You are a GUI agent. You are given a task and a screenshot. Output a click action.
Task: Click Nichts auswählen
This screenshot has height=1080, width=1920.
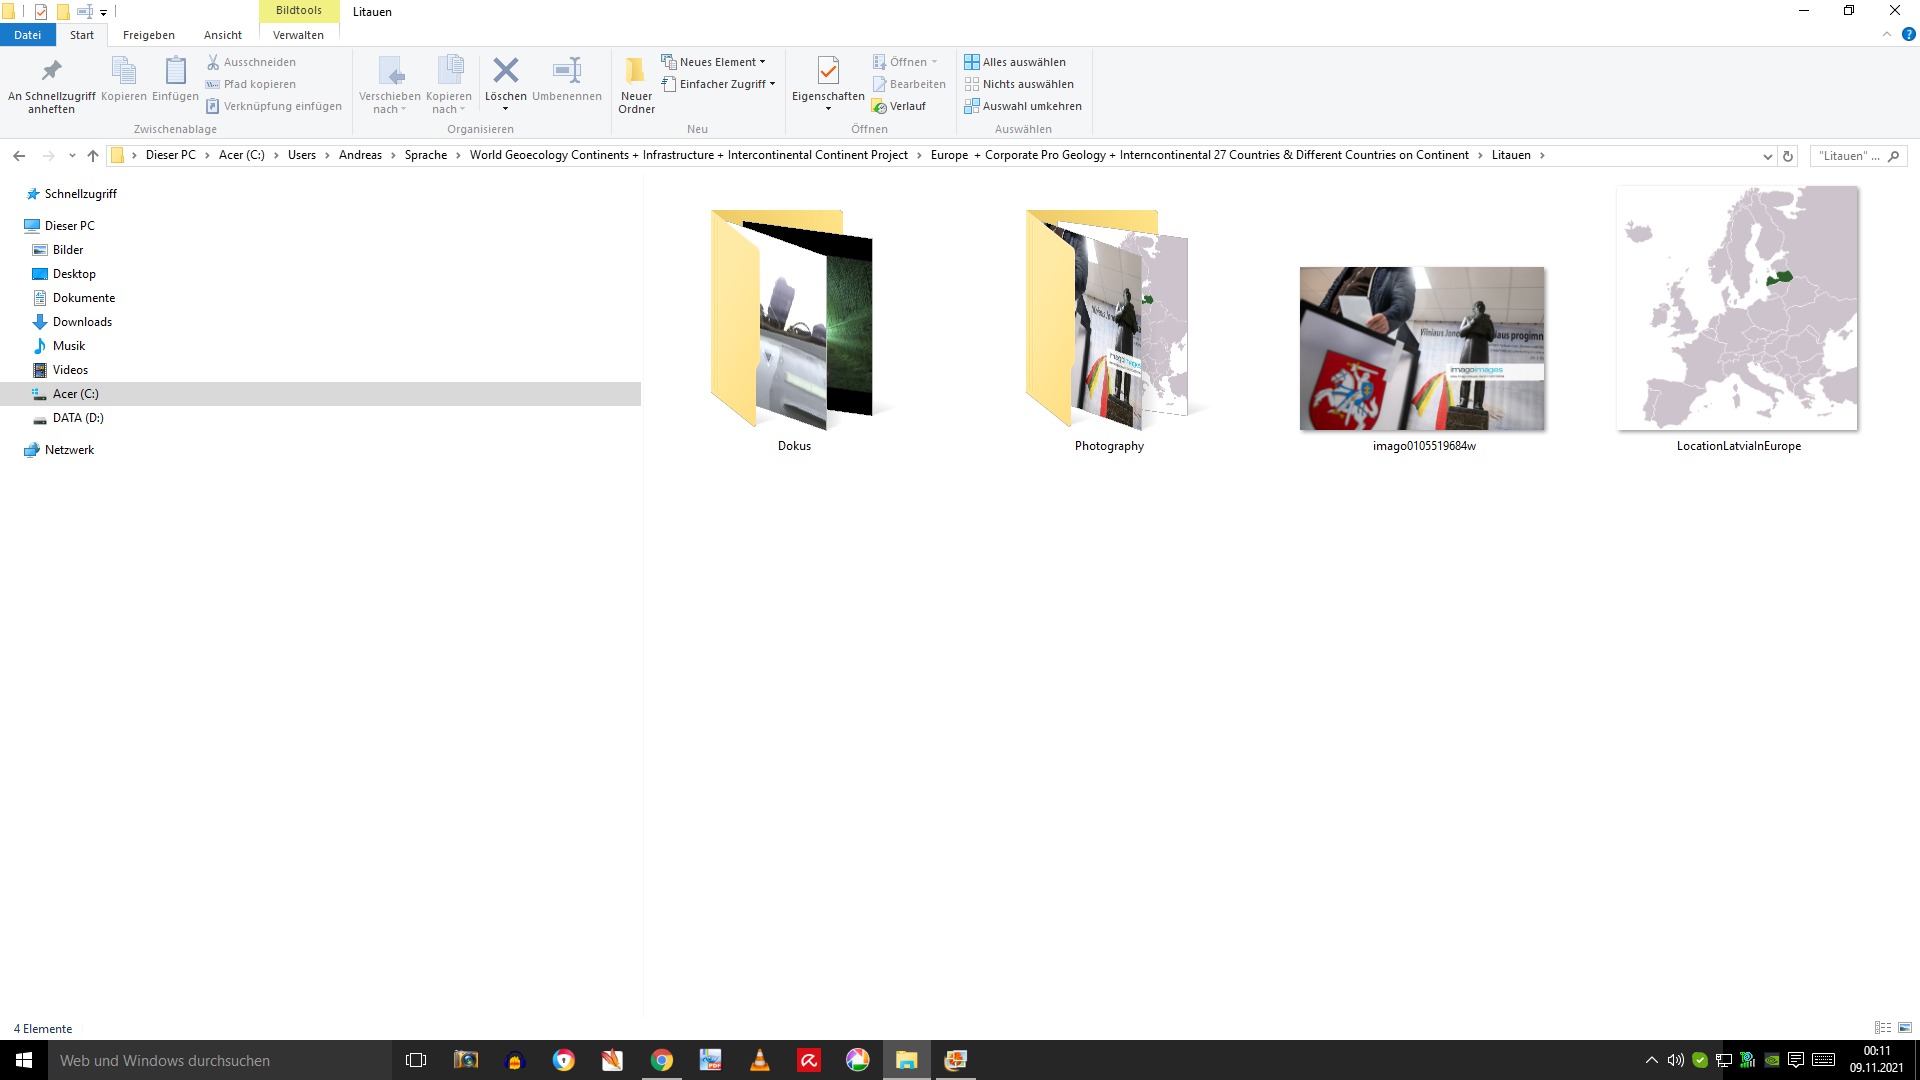(1019, 84)
